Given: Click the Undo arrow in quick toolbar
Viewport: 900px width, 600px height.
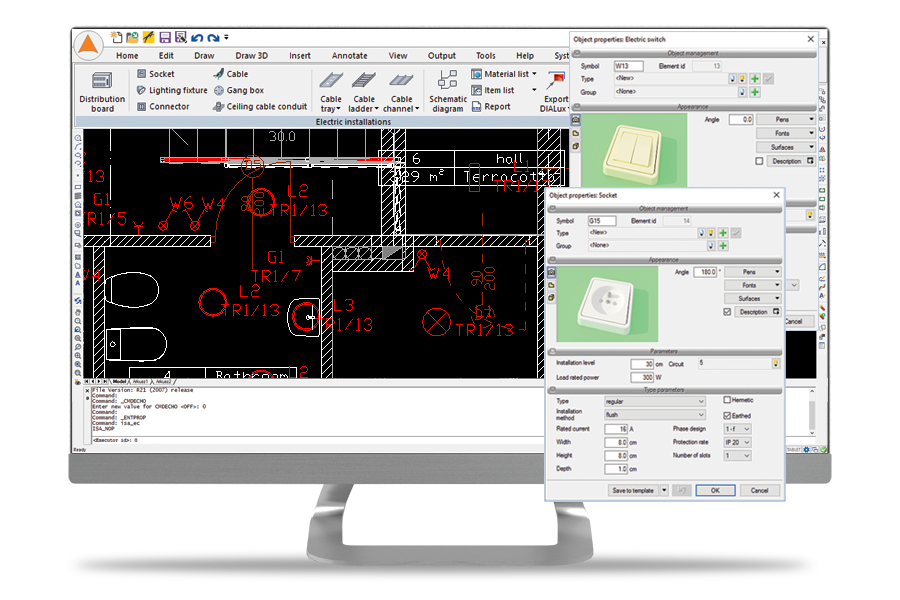Looking at the screenshot, I should pyautogui.click(x=197, y=38).
